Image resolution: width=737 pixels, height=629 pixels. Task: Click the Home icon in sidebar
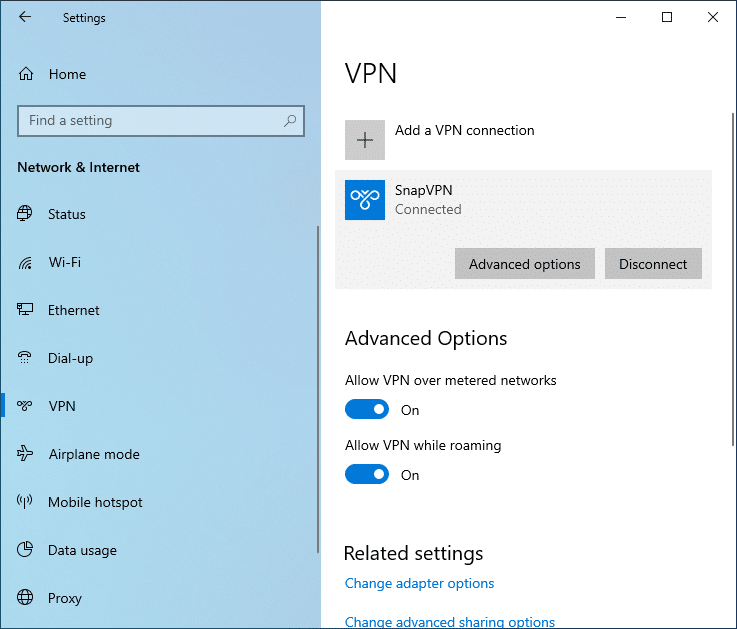click(26, 74)
